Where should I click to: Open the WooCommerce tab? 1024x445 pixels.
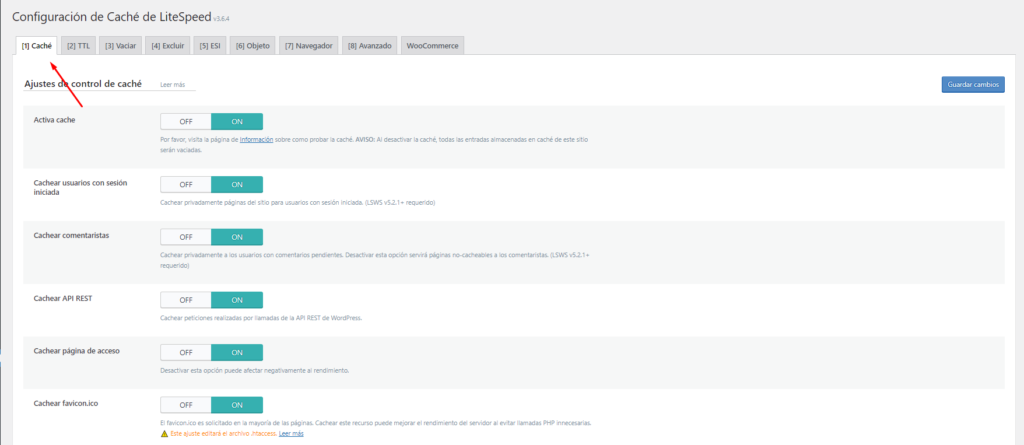point(432,46)
